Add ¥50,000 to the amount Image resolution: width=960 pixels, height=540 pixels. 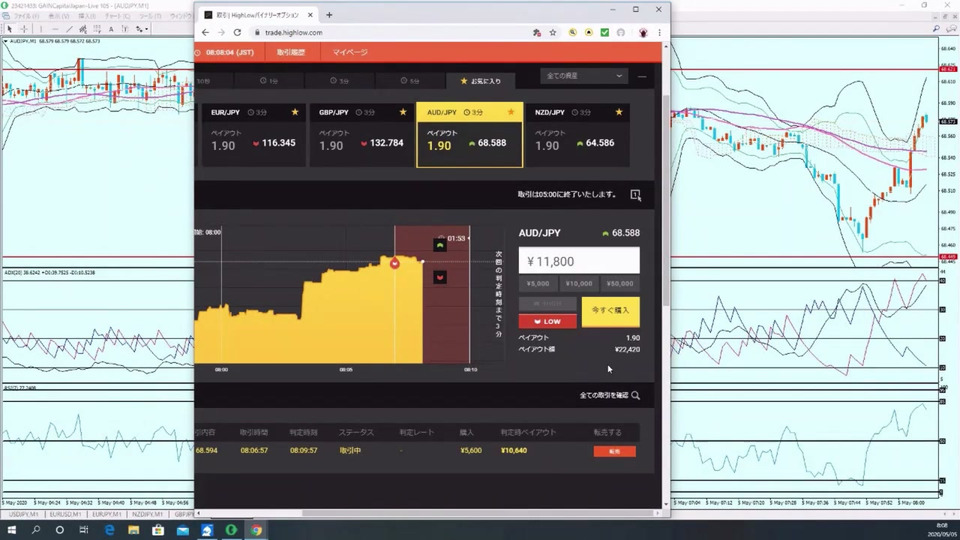coord(620,283)
